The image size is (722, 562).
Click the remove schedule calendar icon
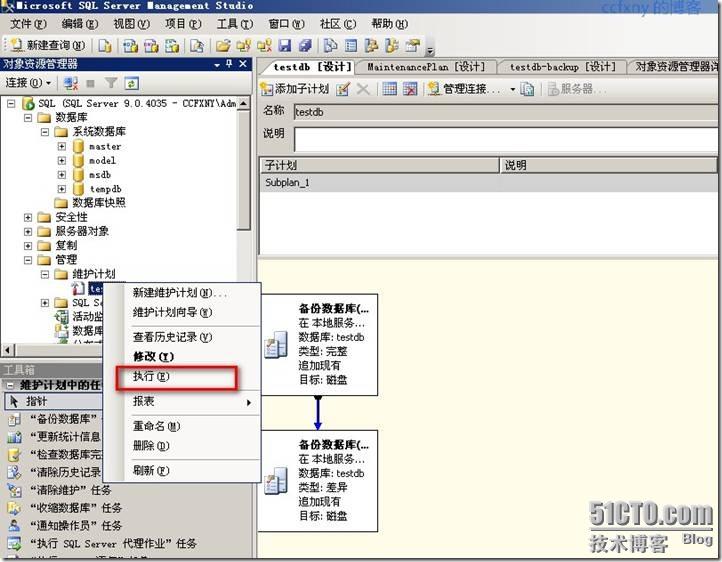pyautogui.click(x=410, y=89)
